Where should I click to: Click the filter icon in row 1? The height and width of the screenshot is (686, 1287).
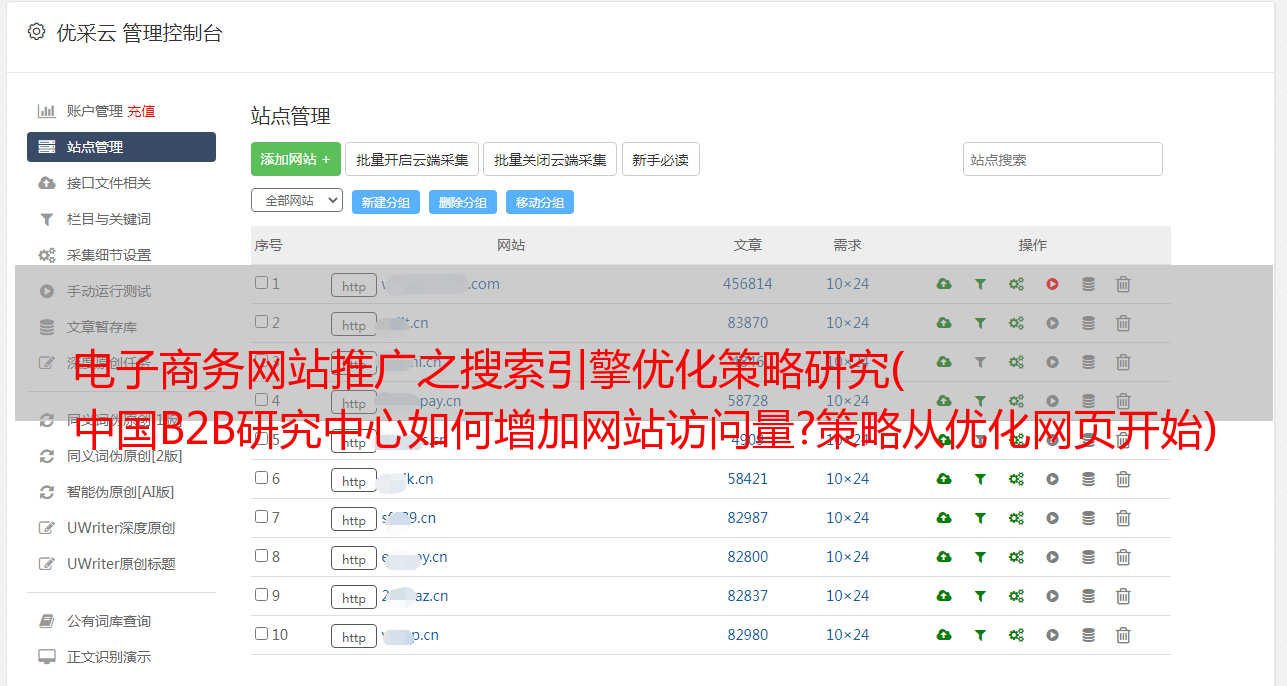point(980,284)
